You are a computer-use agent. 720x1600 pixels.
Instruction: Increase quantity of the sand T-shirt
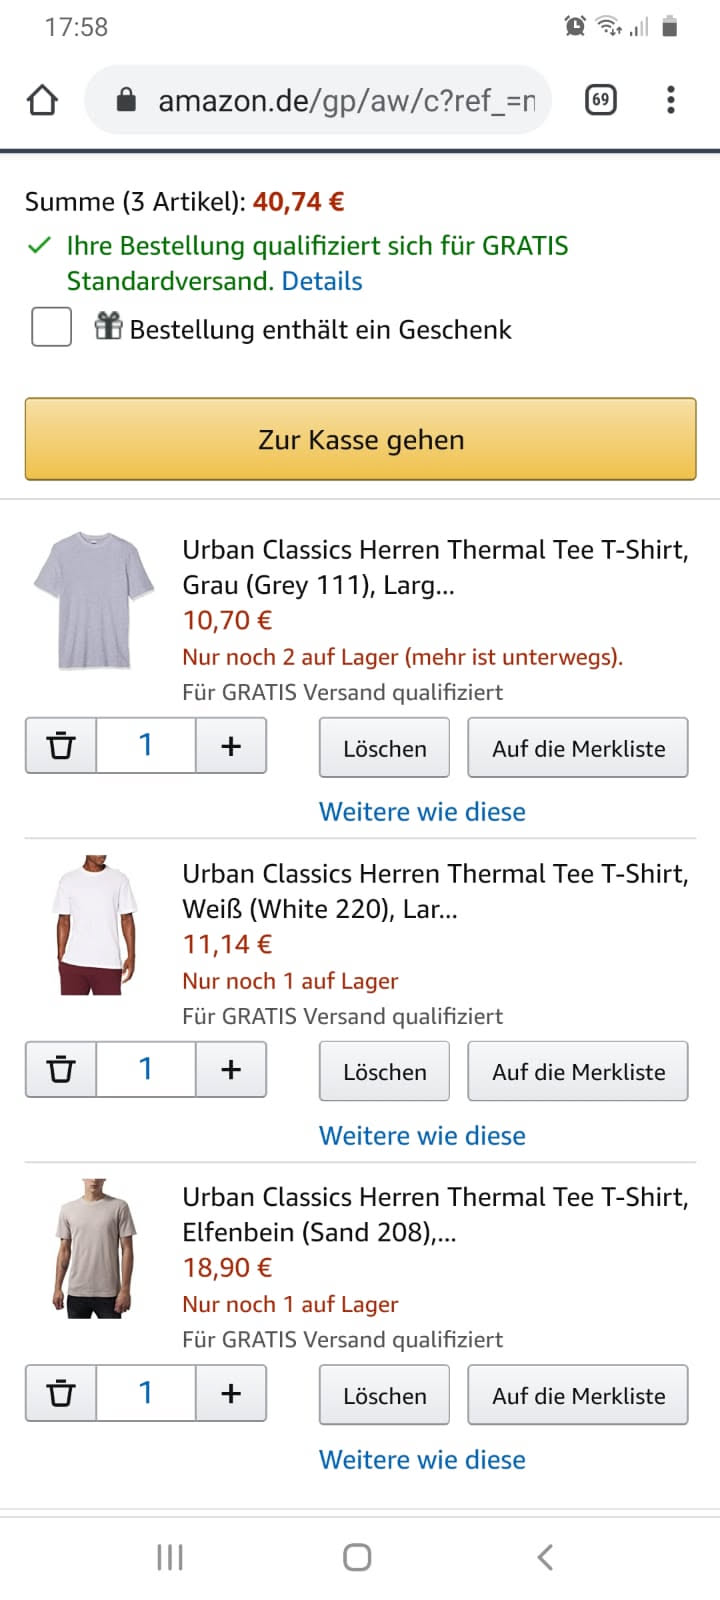pos(231,1393)
